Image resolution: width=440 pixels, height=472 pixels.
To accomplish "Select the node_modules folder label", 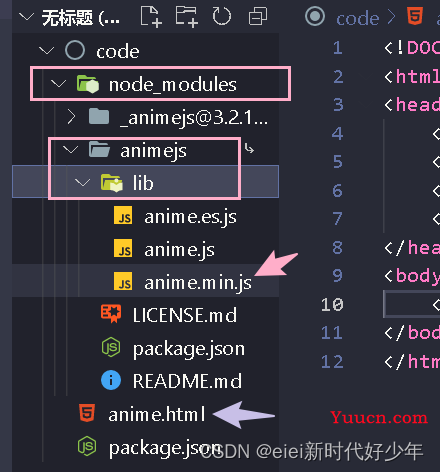I will click(173, 85).
